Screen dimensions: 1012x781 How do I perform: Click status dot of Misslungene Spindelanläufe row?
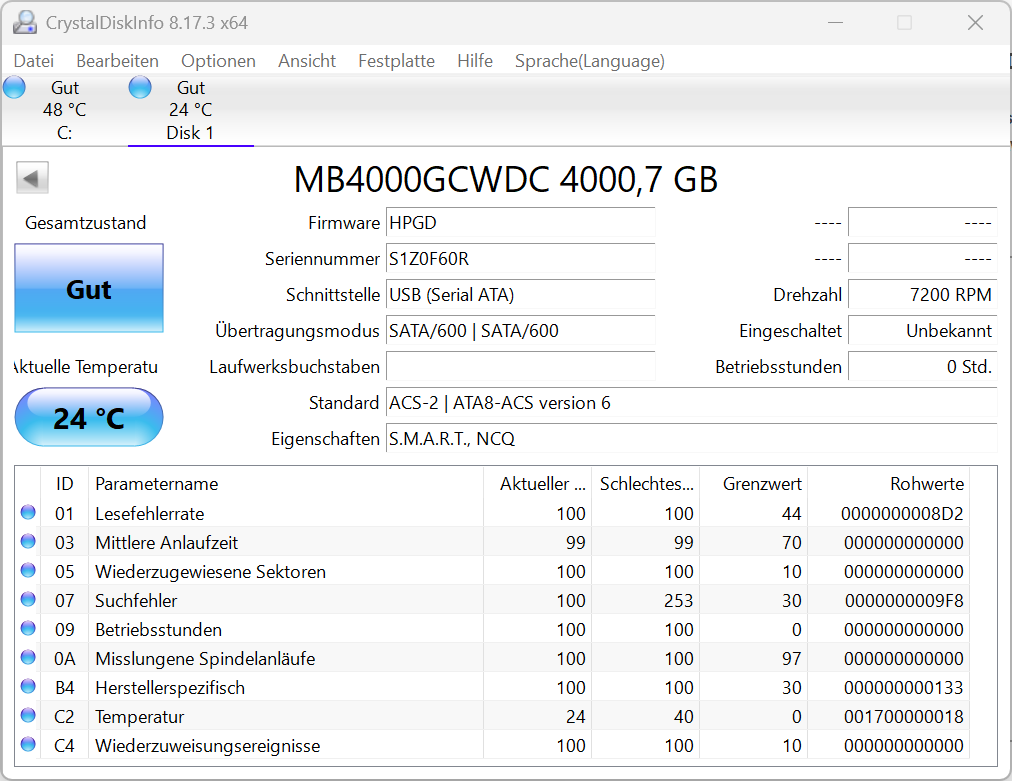click(x=28, y=658)
